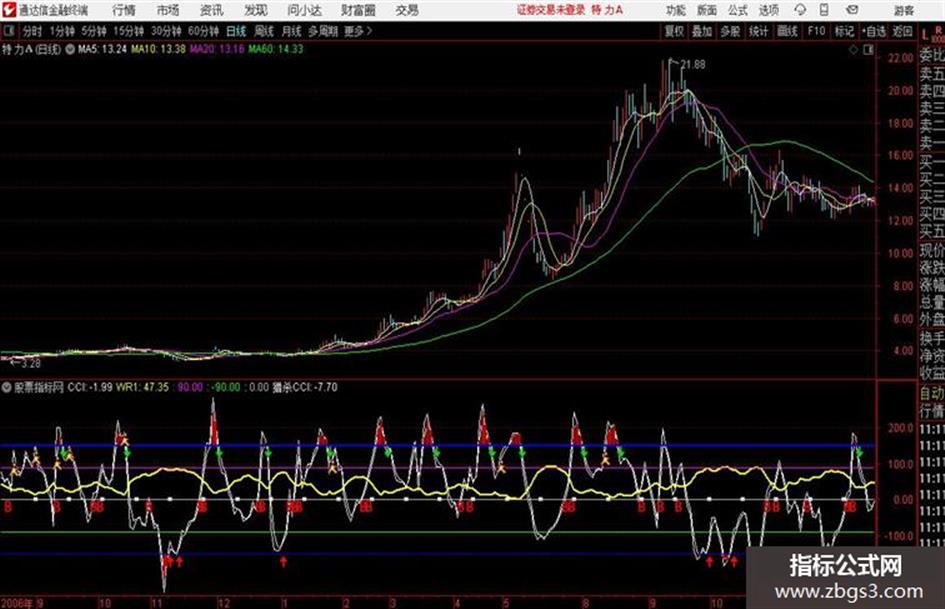The width and height of the screenshot is (945, 609).
Task: Click the 叠加 overlay toolbar button
Action: pyautogui.click(x=702, y=31)
